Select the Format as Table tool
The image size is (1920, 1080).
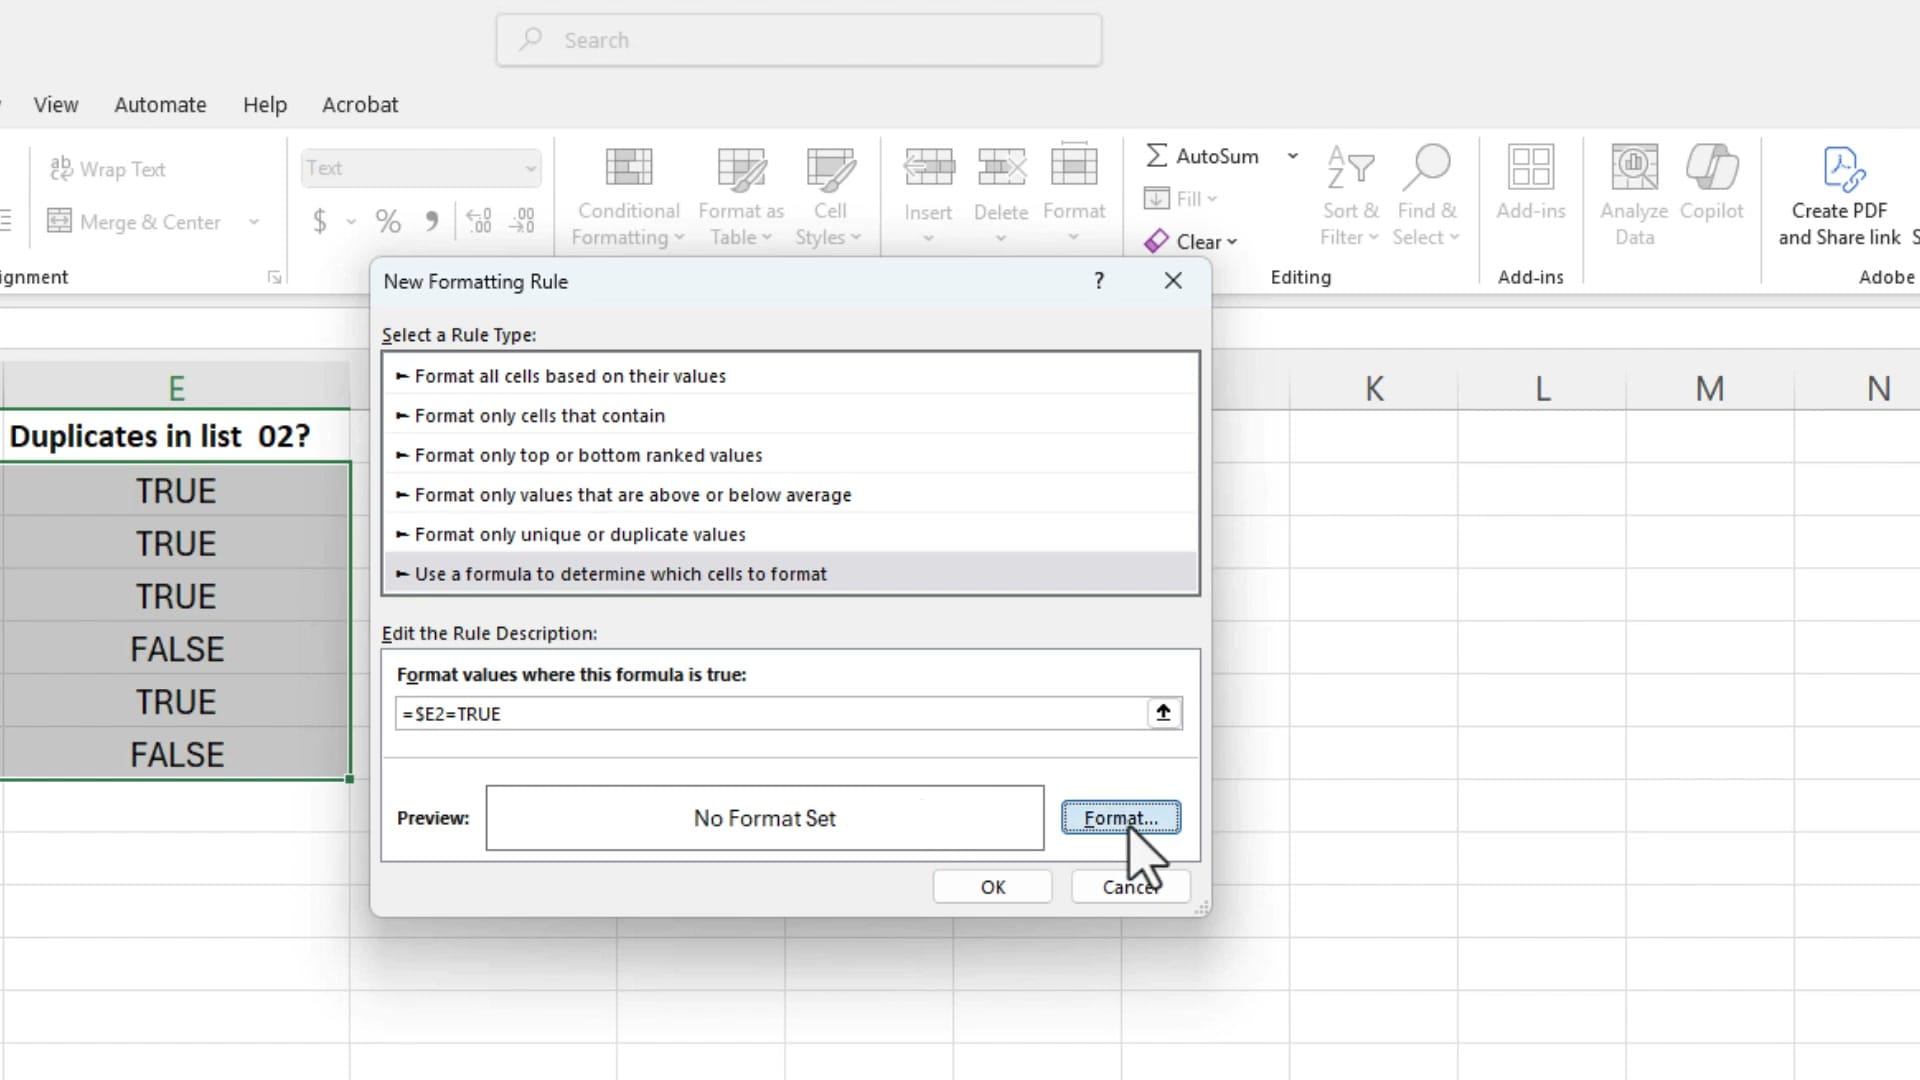click(x=740, y=195)
